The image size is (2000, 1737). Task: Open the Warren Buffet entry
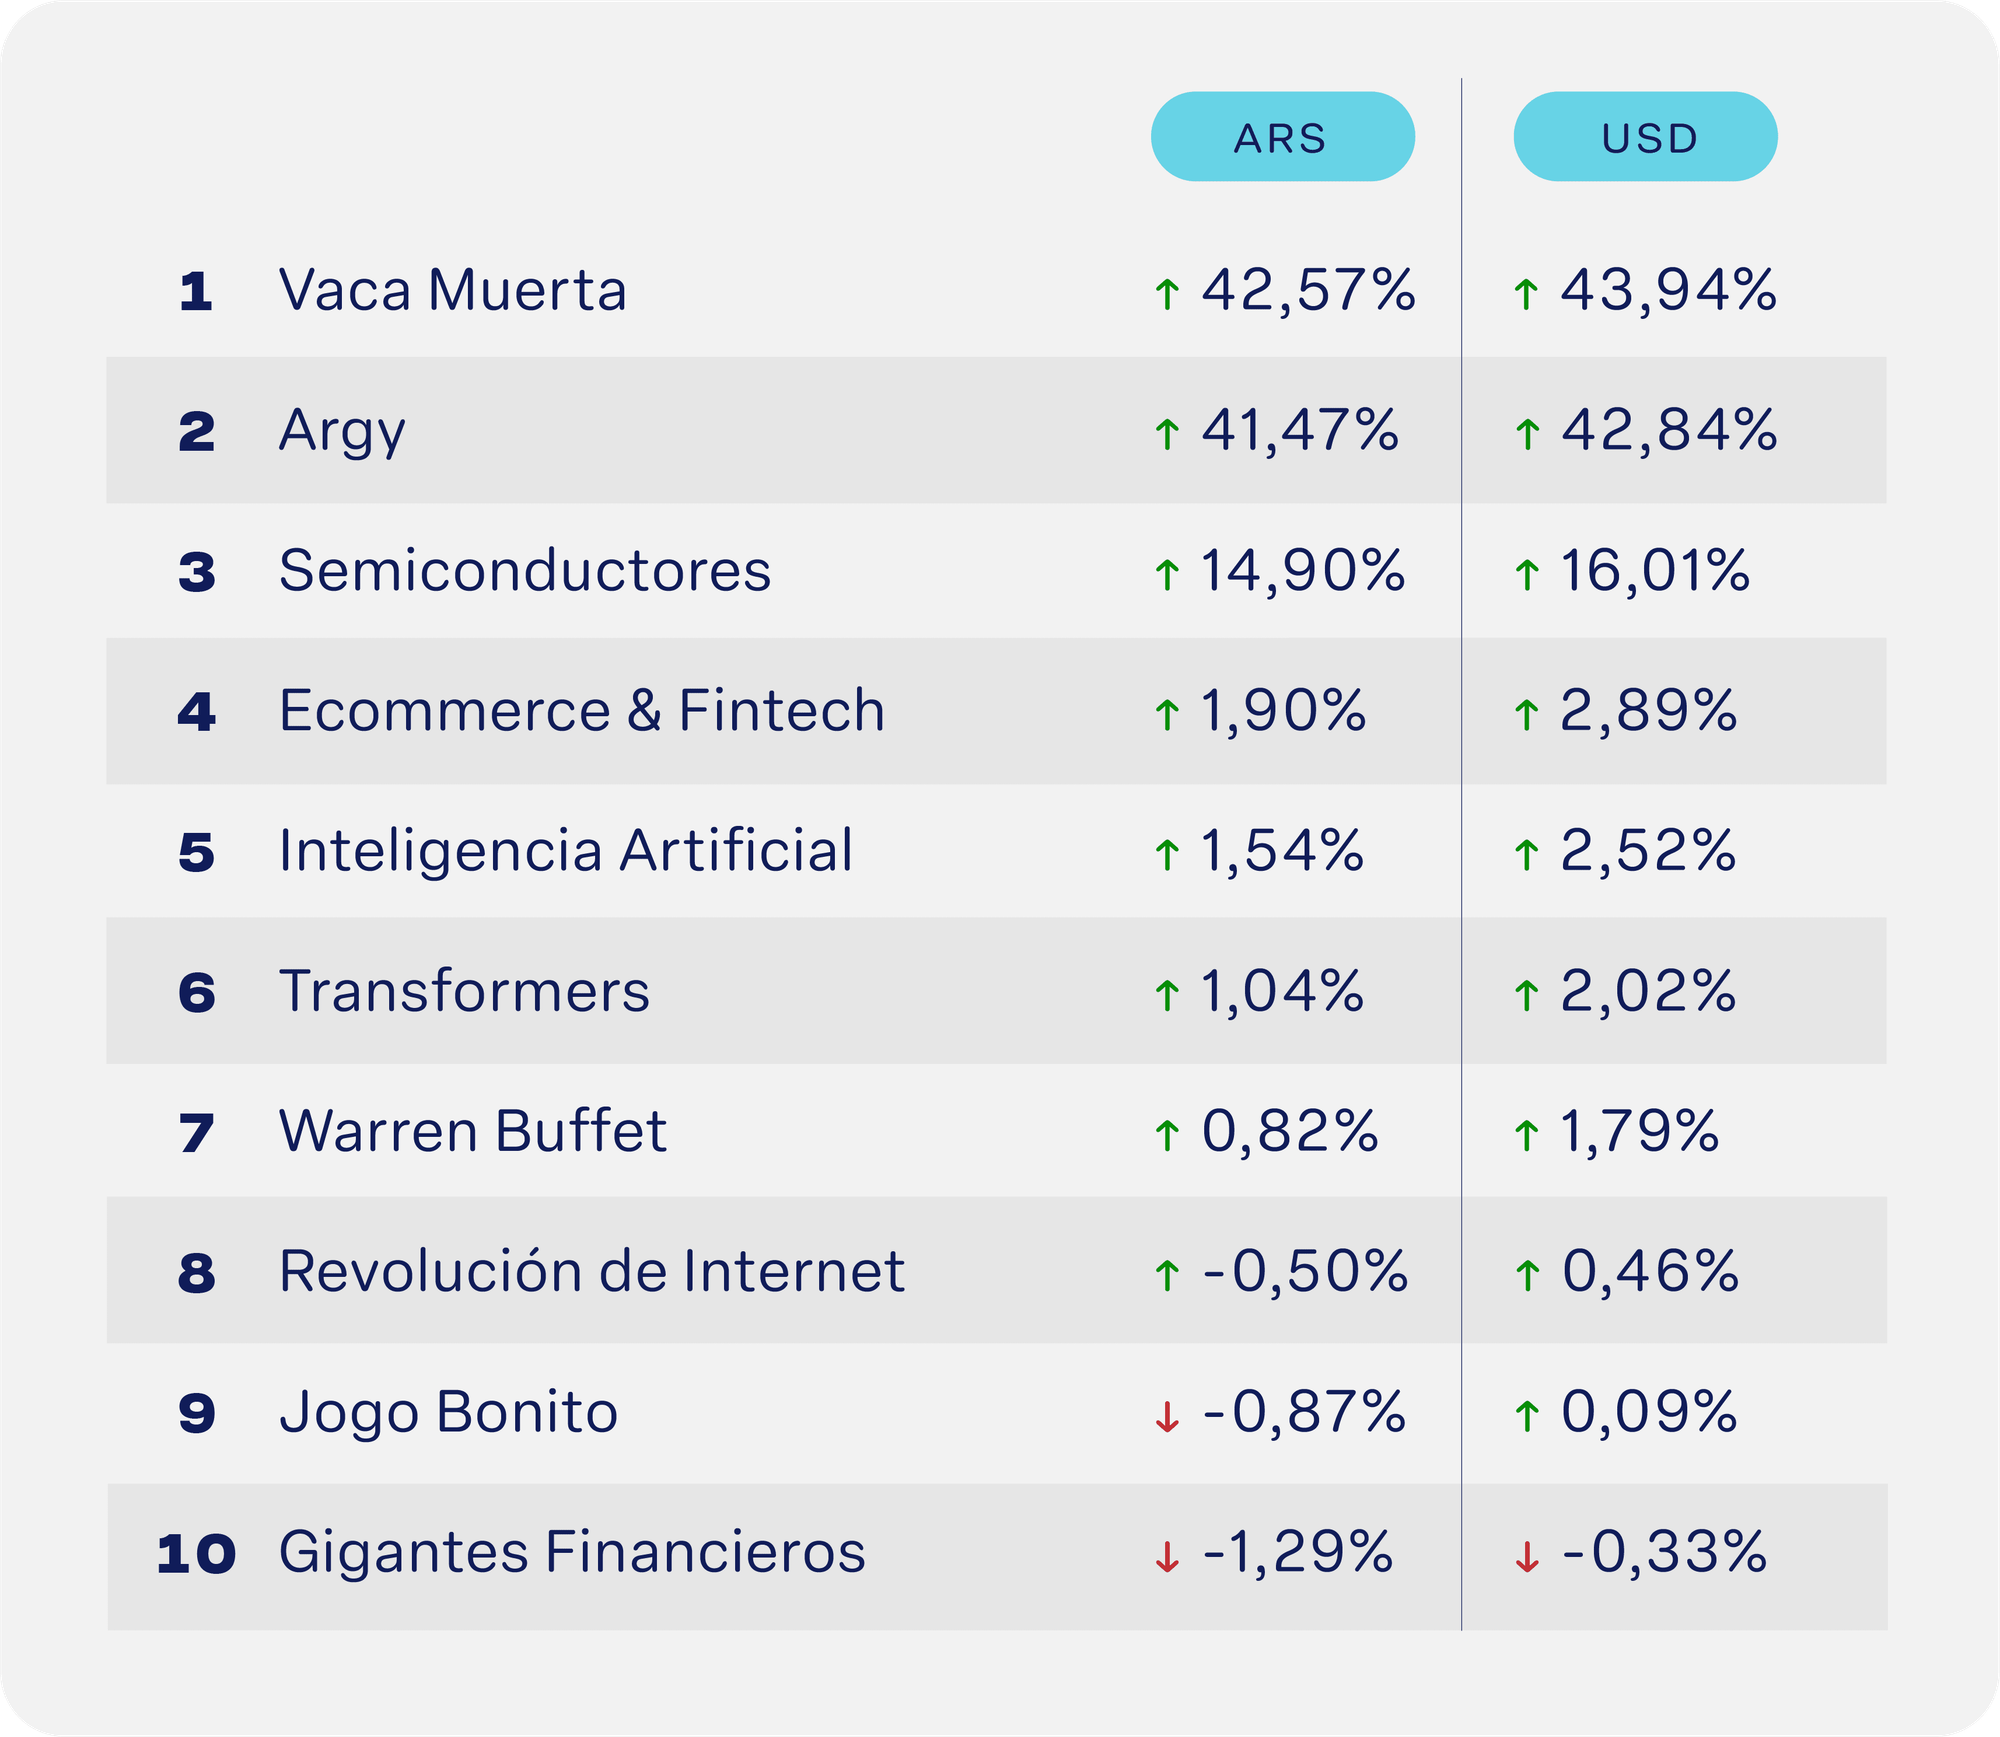point(473,1131)
